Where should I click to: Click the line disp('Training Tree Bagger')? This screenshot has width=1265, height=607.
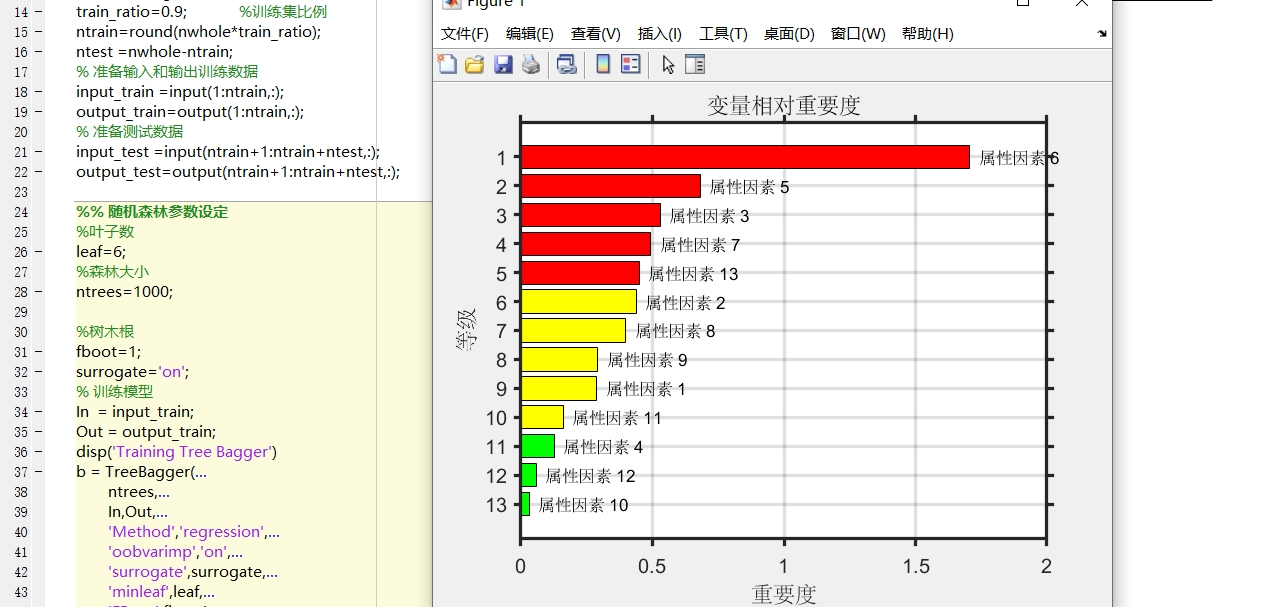176,452
